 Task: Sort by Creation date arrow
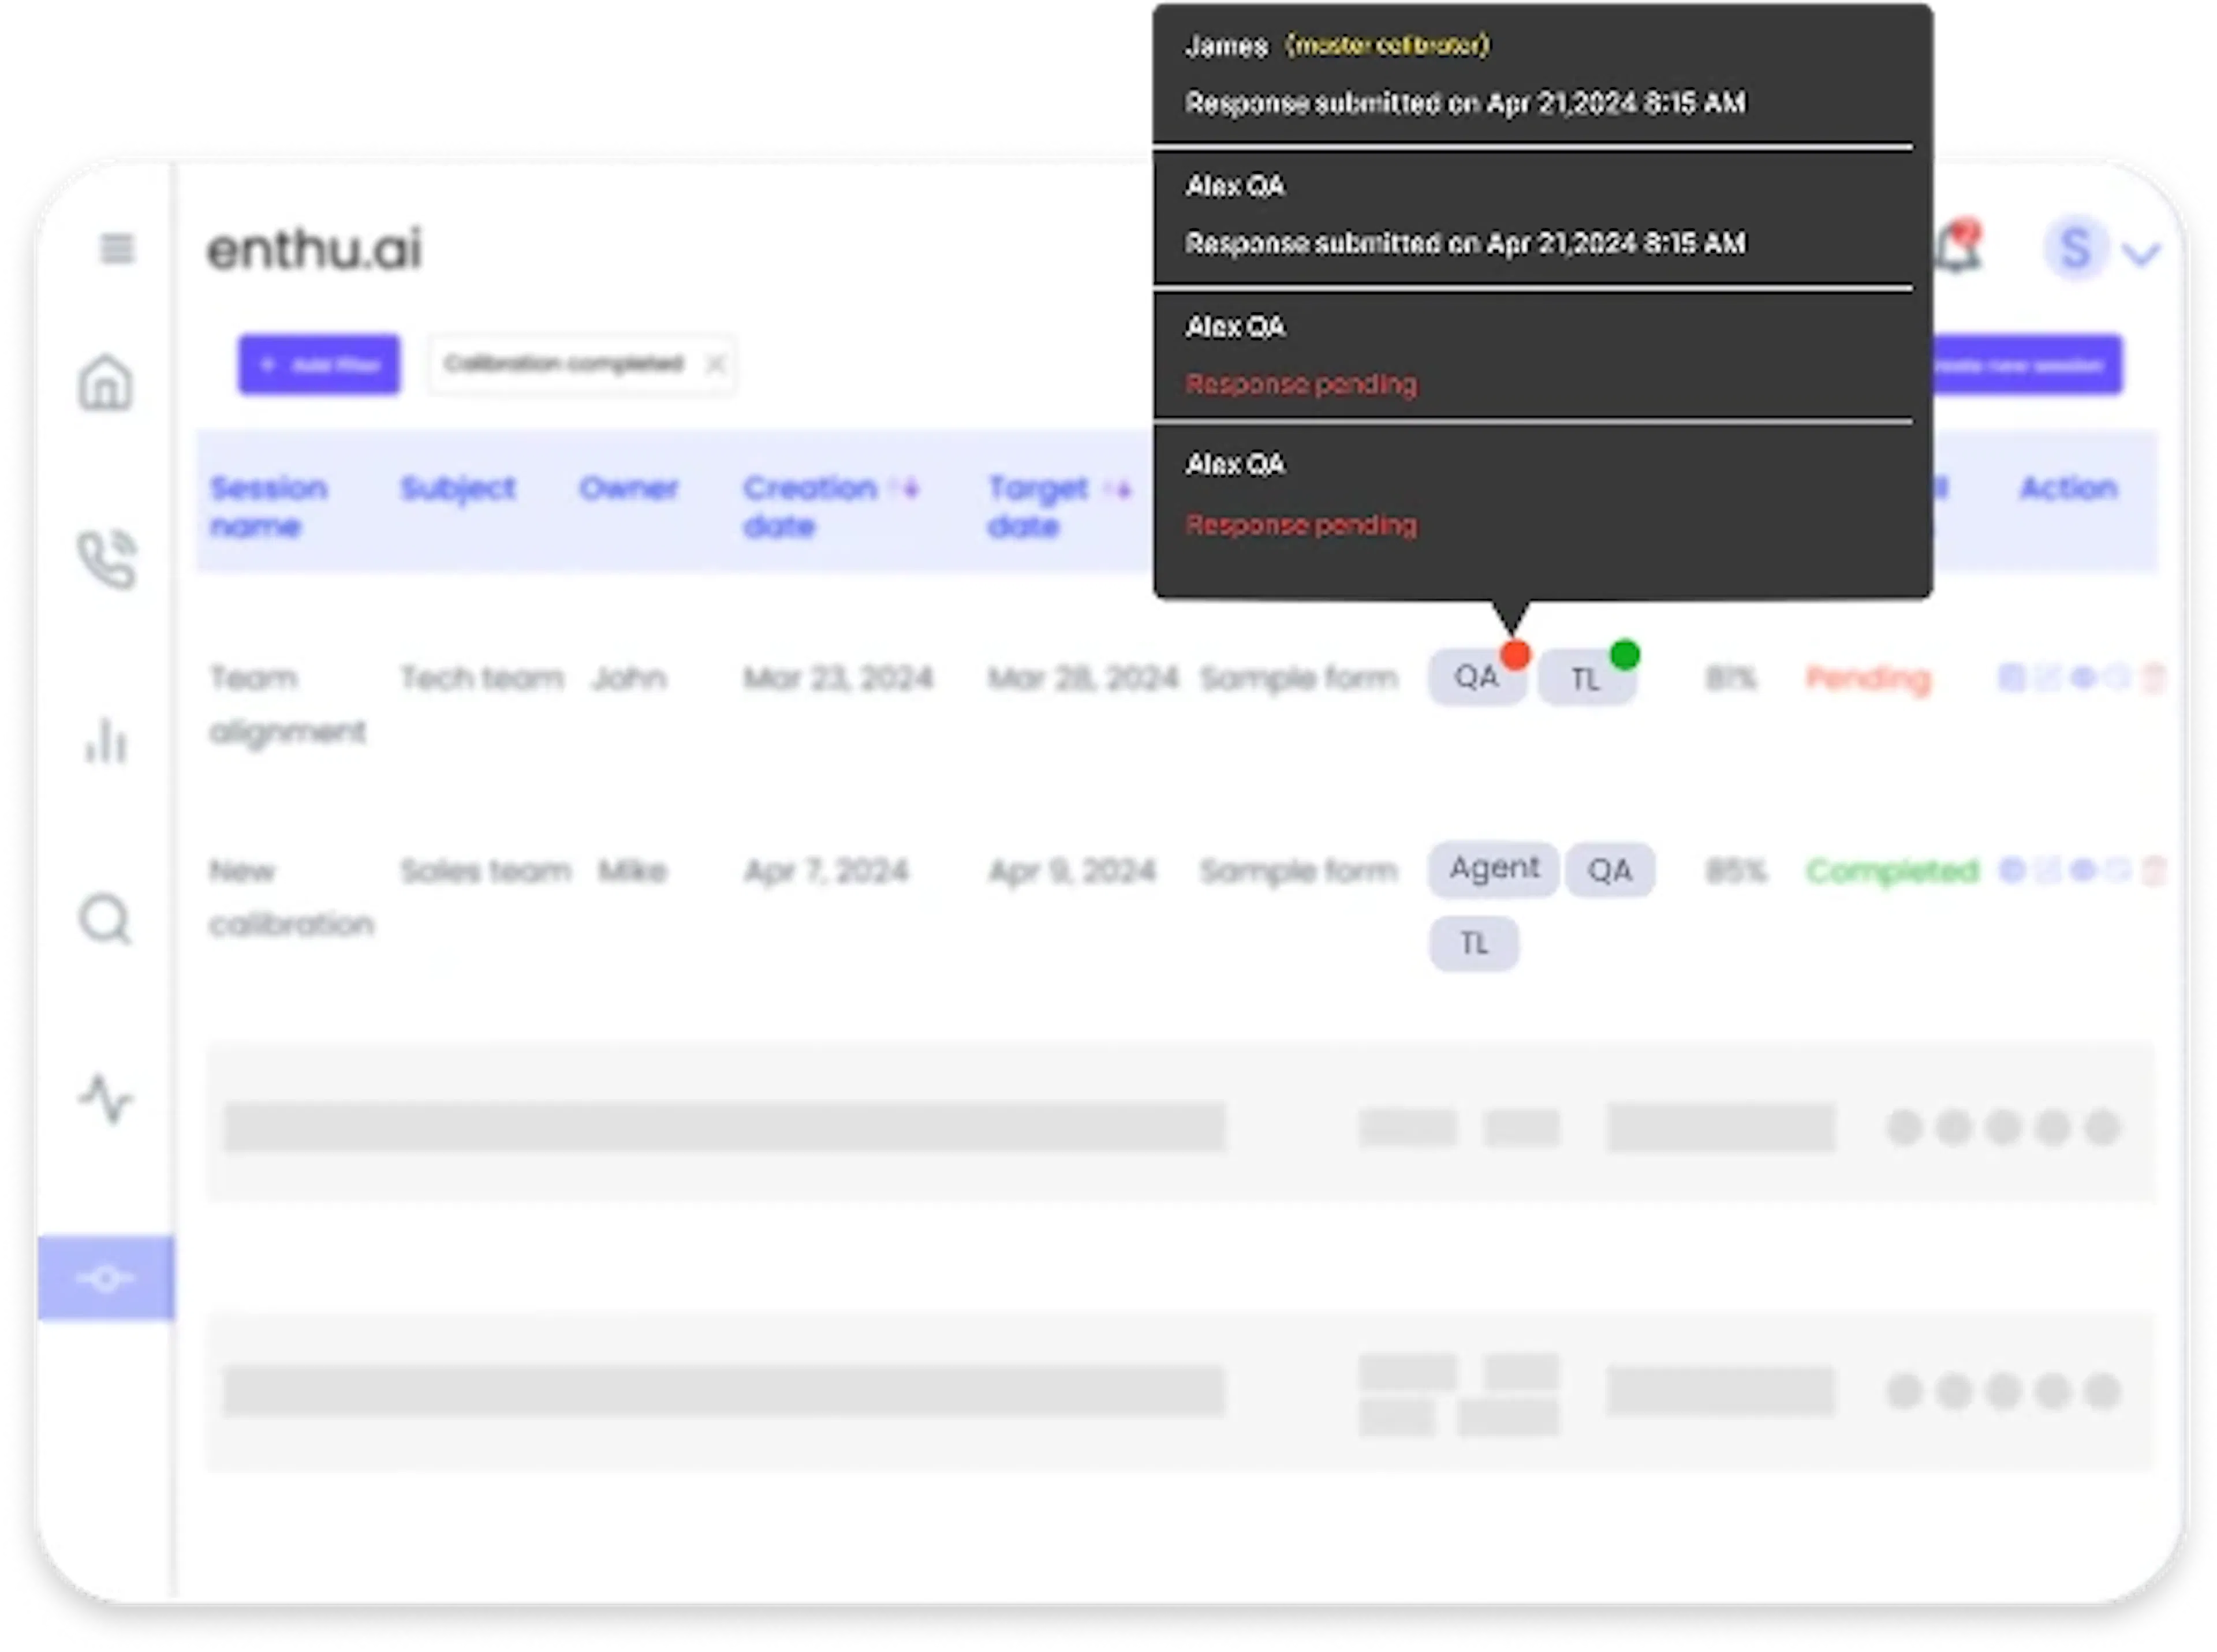point(905,489)
